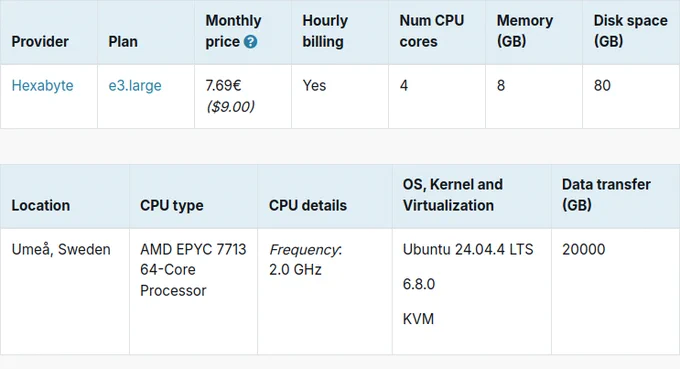The image size is (680, 369).
Task: Click the 20000 data transfer value
Action: pos(583,250)
